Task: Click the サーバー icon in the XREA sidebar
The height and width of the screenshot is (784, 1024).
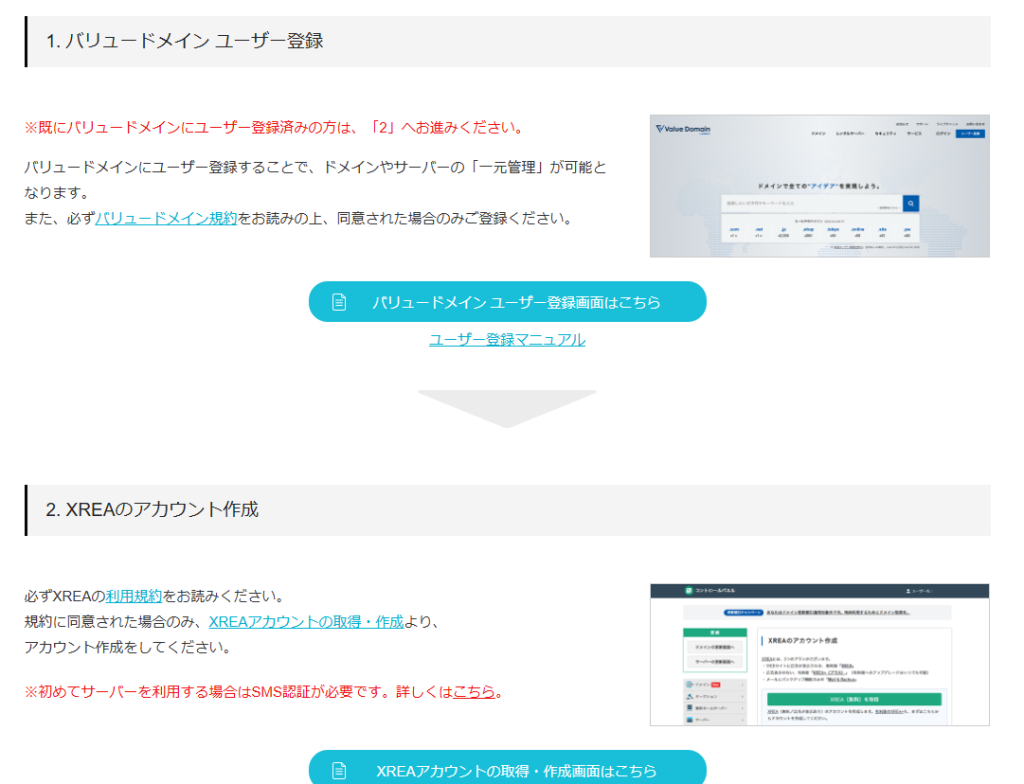Action: (688, 719)
